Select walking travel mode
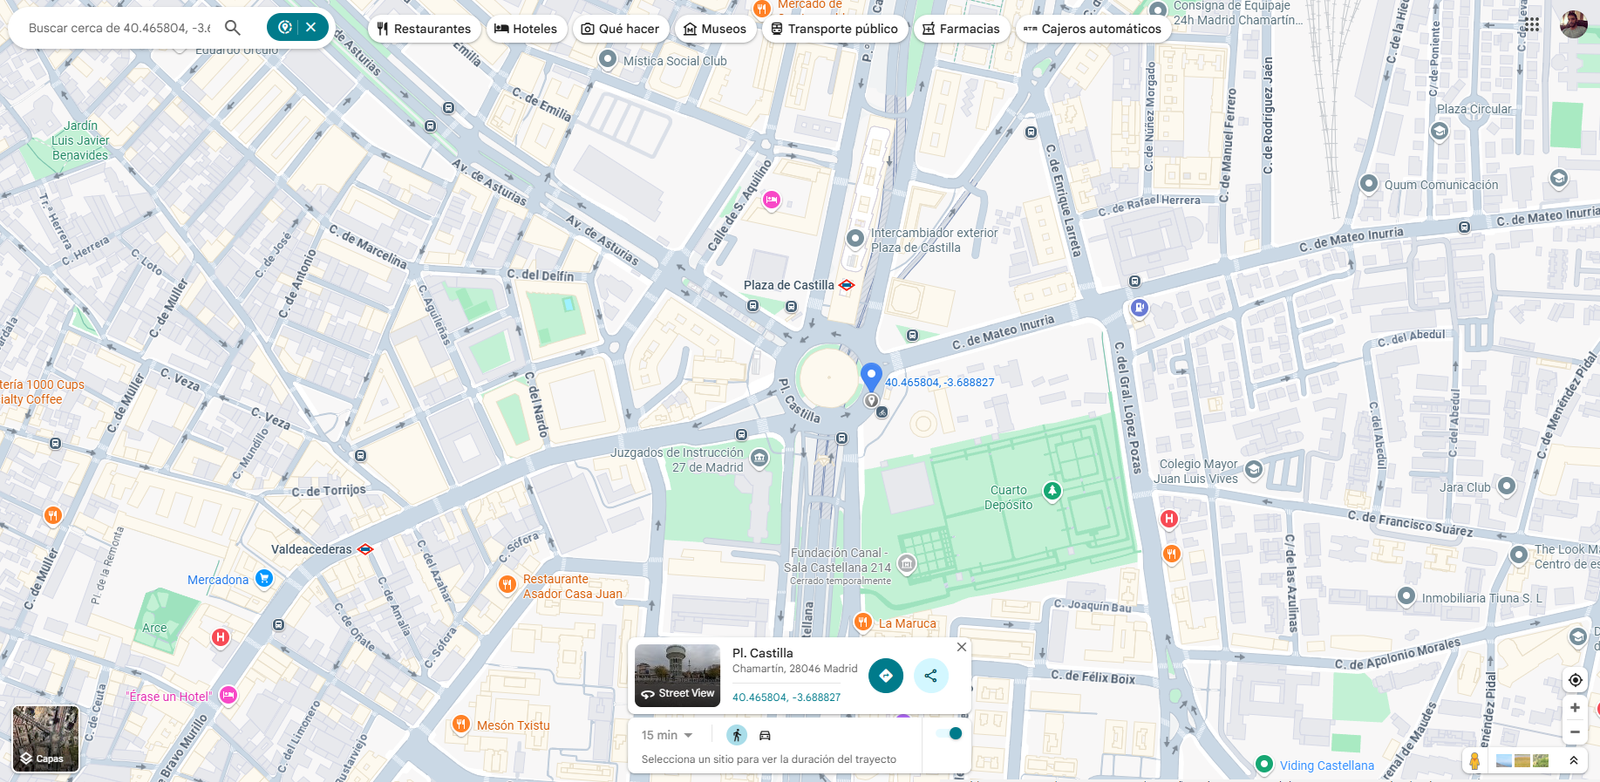 737,735
